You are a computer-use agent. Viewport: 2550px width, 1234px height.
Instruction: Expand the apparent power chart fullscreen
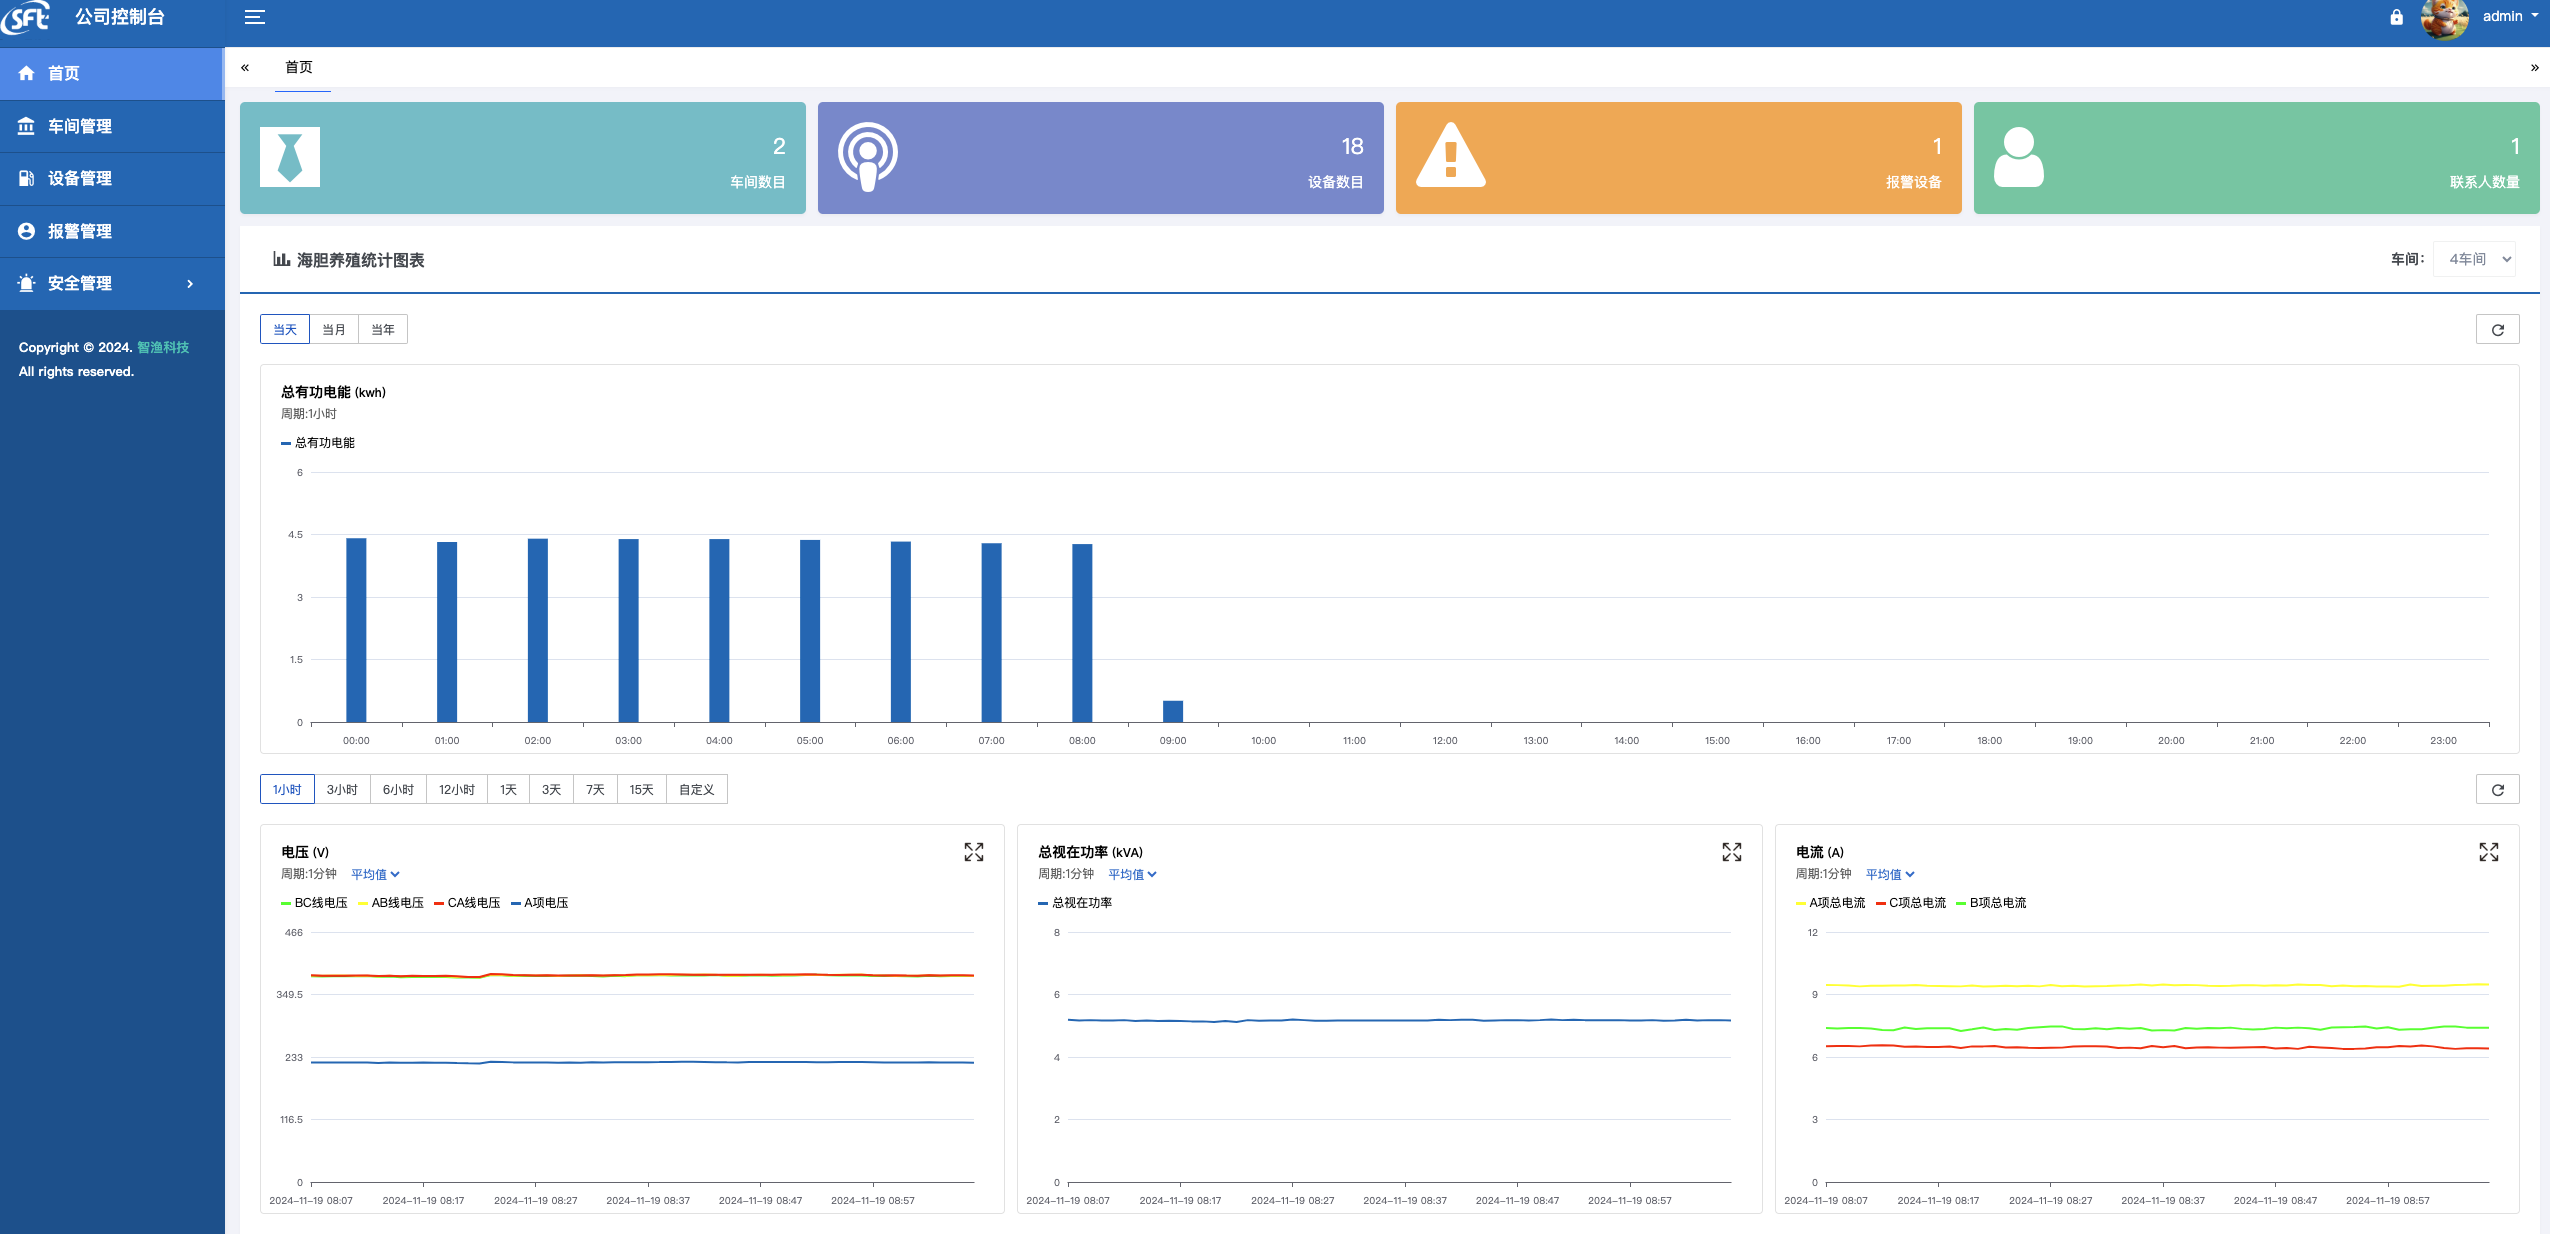coord(1731,852)
